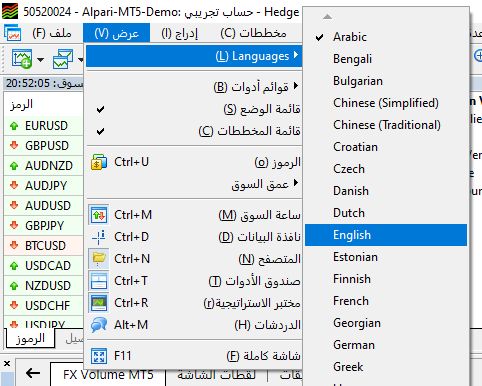Switch to the screenshots tab in toolbox
The image size is (482, 386).
[216, 375]
